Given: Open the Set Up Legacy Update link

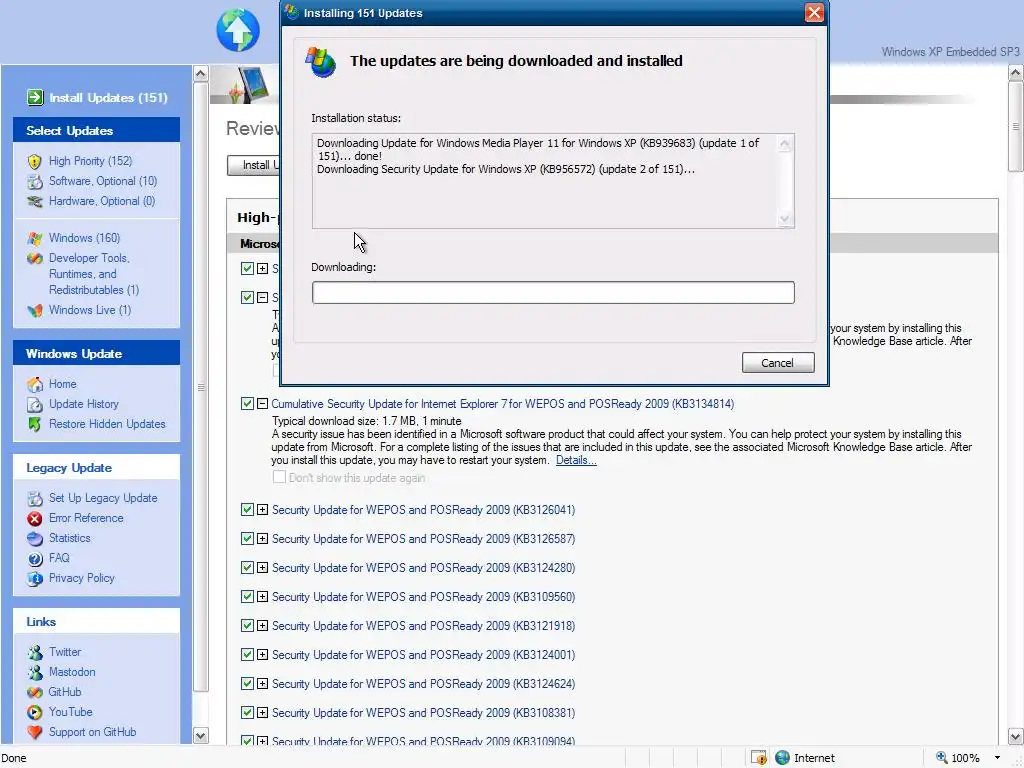Looking at the screenshot, I should (103, 498).
